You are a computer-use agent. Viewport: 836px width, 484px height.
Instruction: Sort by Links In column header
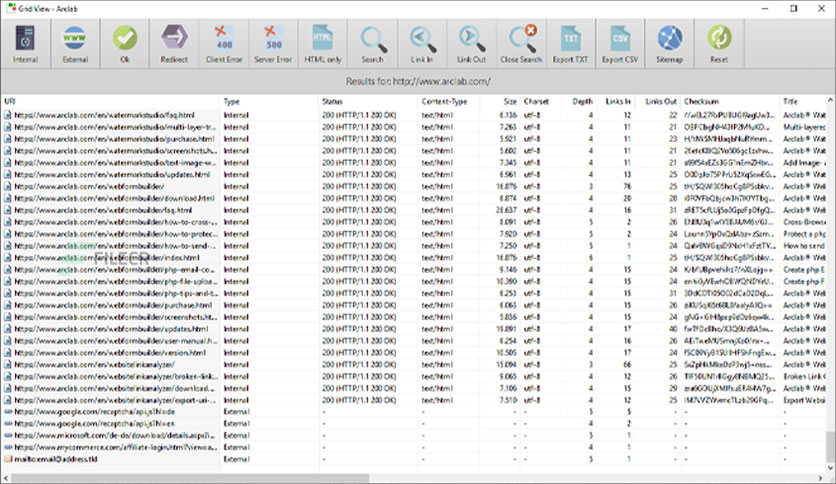point(615,101)
